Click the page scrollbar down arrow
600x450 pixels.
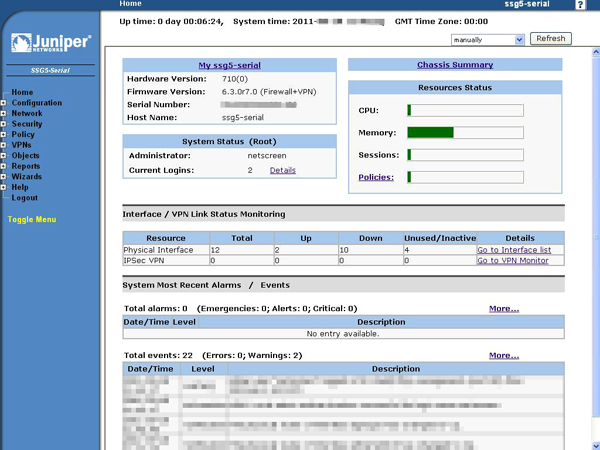[596, 446]
